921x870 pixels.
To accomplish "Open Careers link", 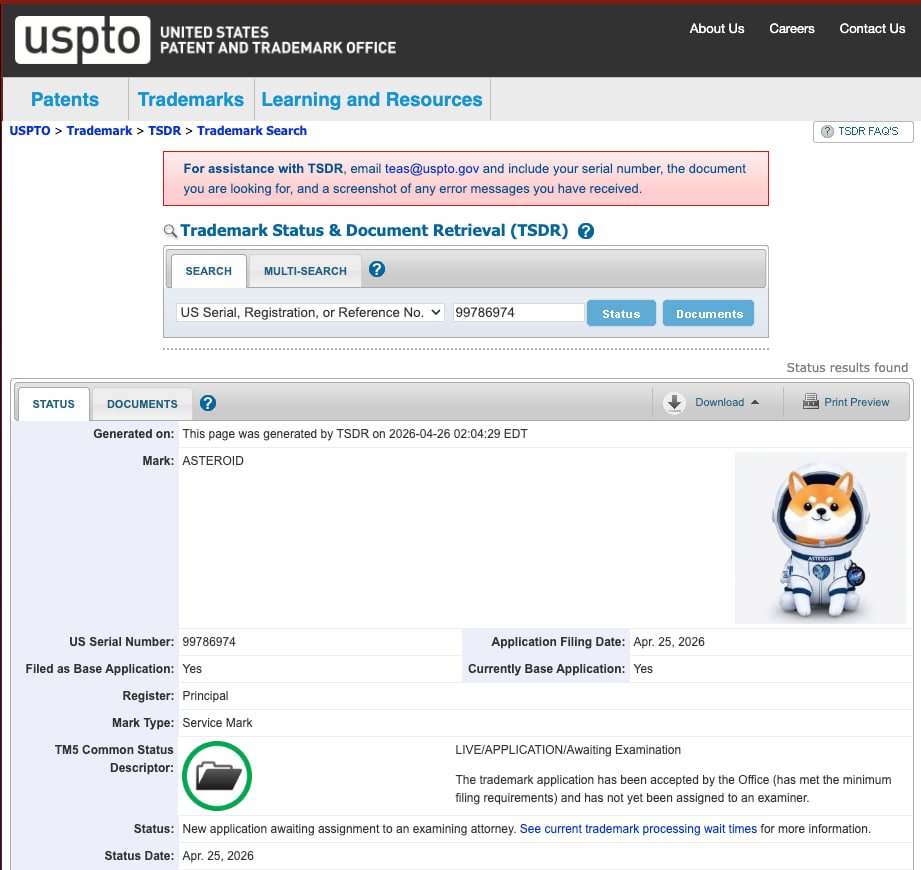I will pos(792,29).
